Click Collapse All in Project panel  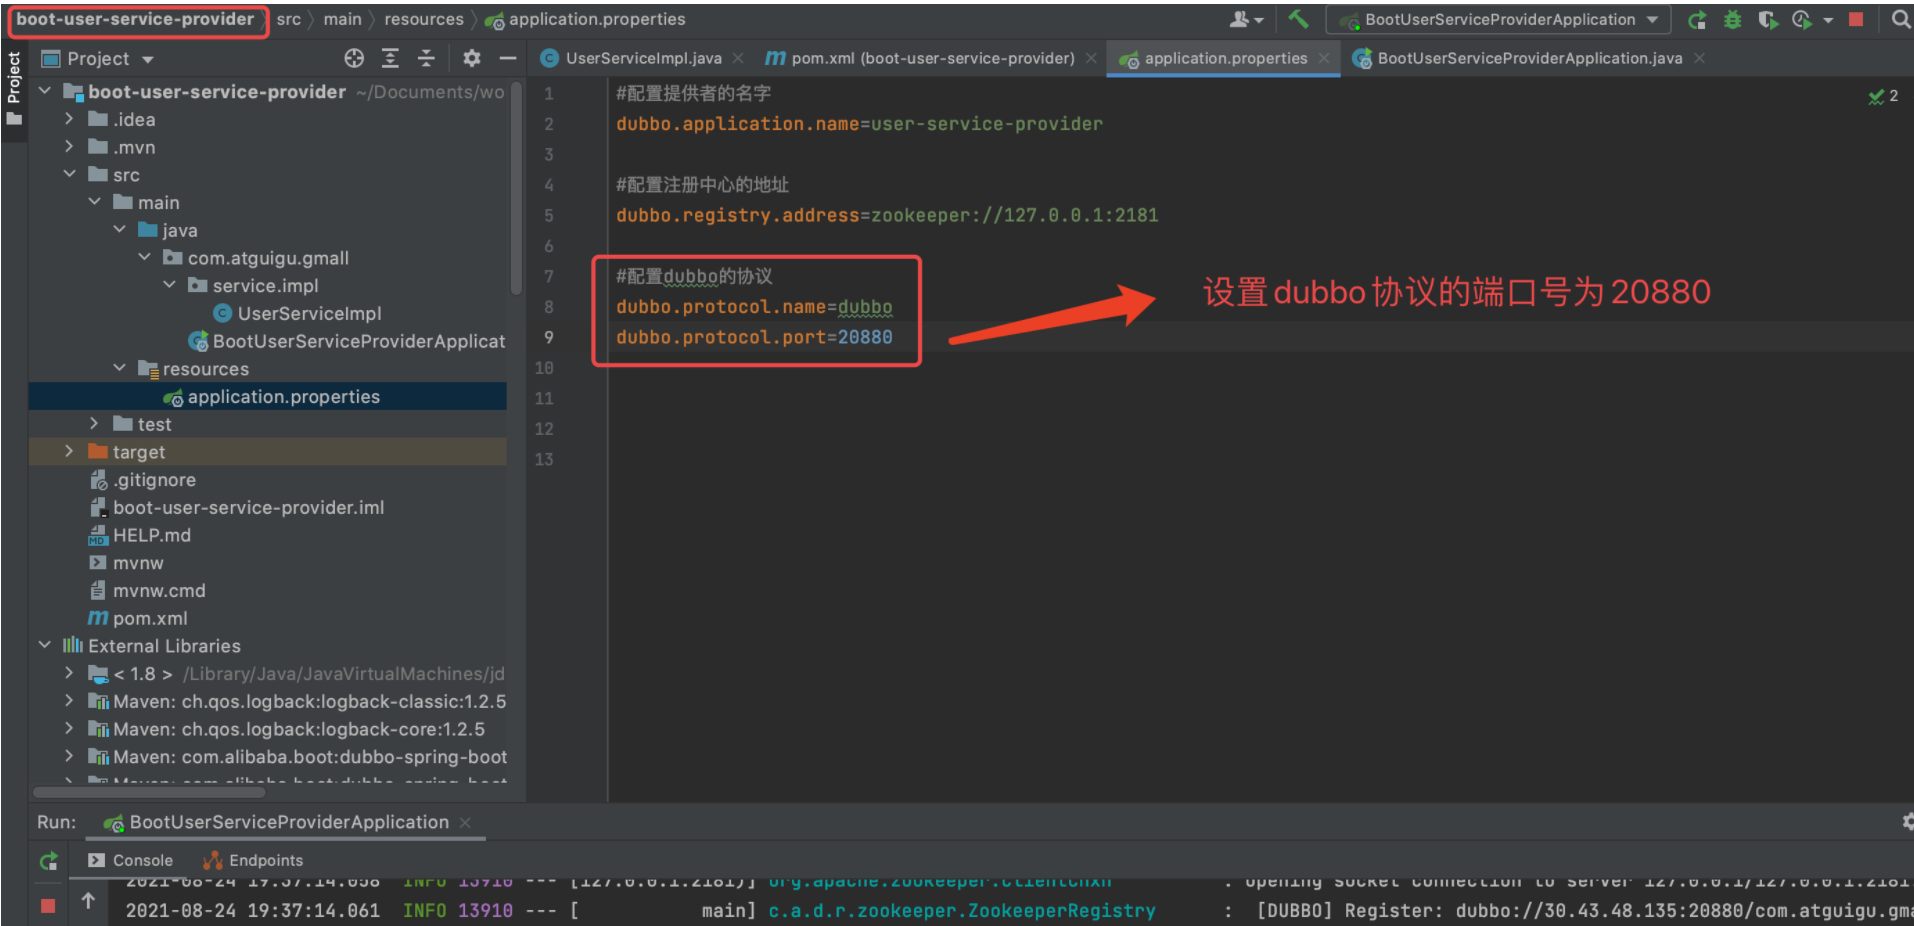click(426, 58)
